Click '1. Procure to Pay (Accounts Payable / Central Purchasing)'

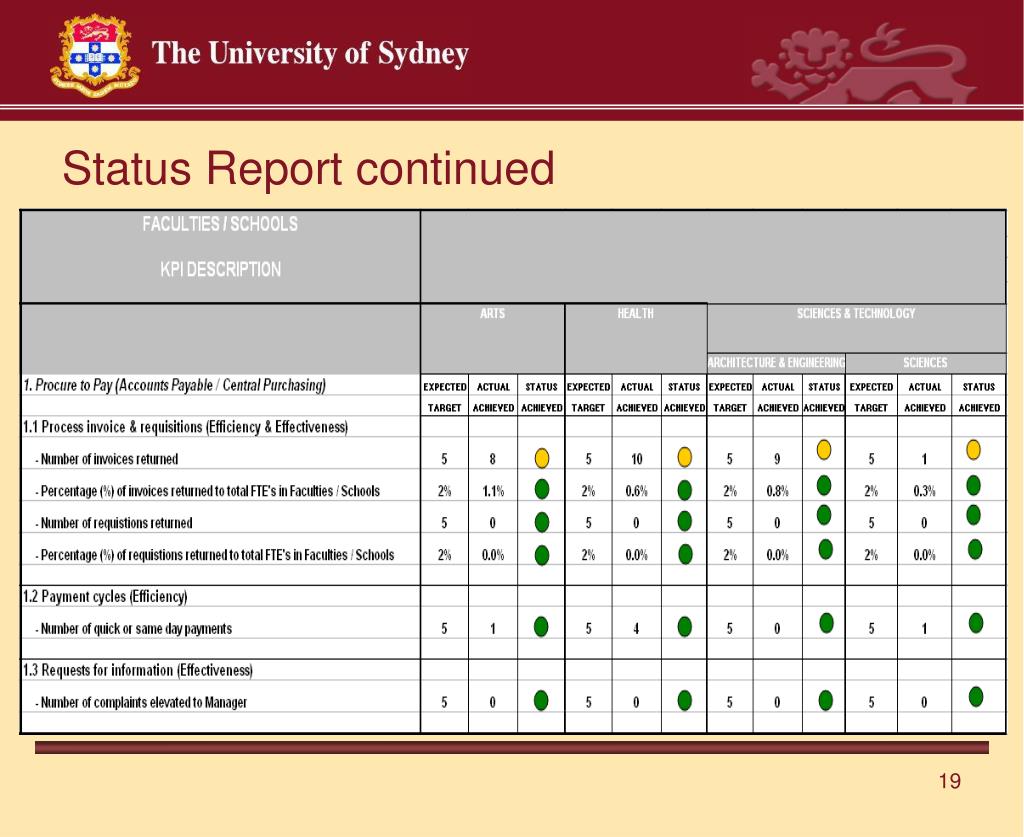(174, 385)
